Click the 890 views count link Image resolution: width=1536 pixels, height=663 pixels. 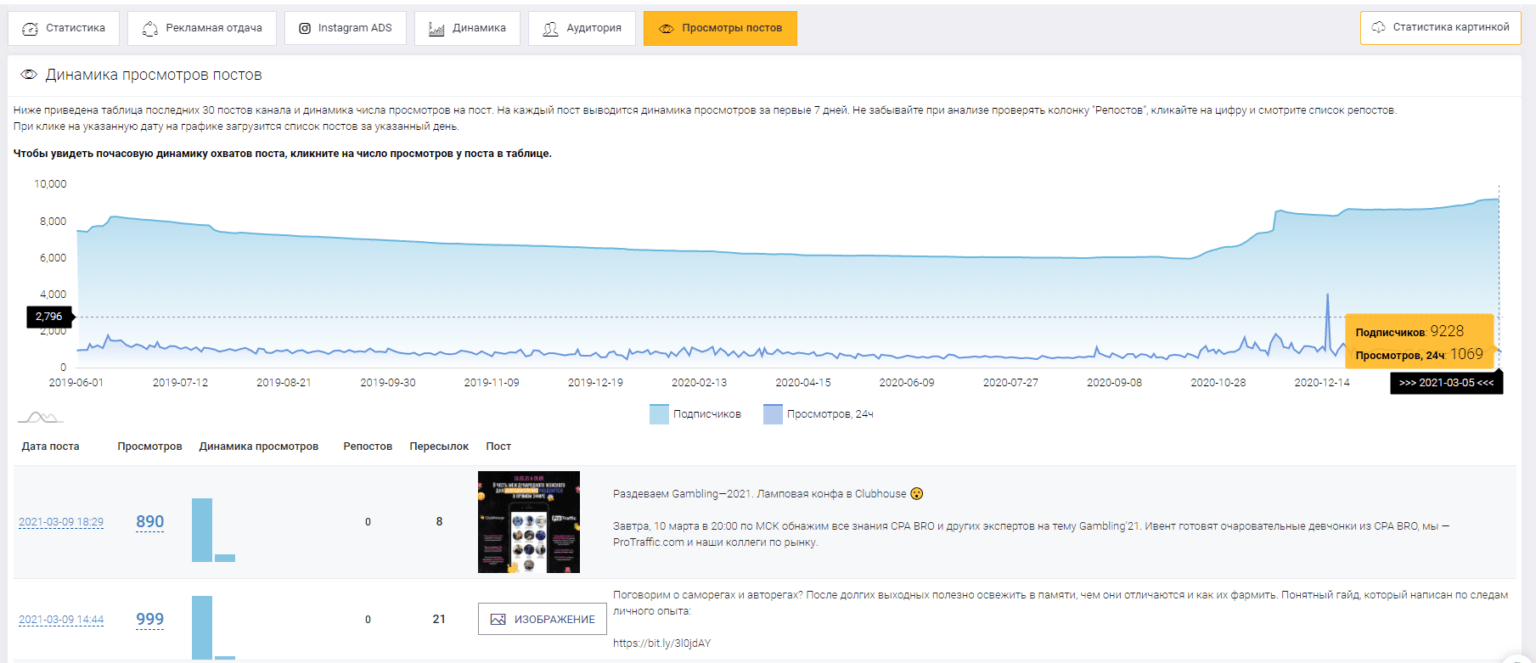click(x=150, y=522)
